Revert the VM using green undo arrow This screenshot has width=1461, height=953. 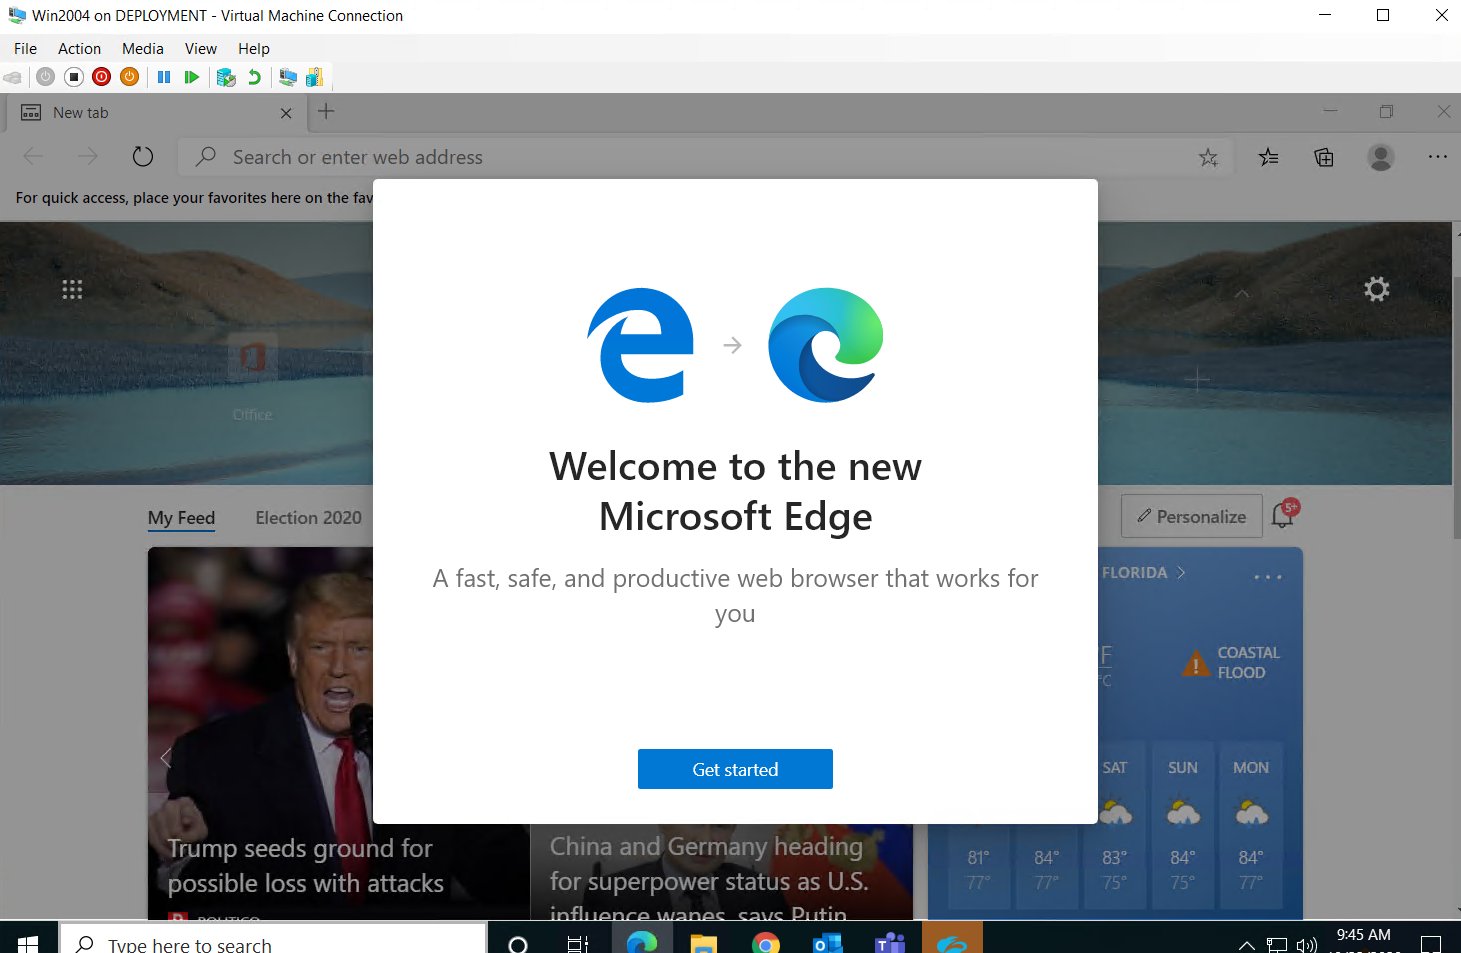tap(254, 77)
